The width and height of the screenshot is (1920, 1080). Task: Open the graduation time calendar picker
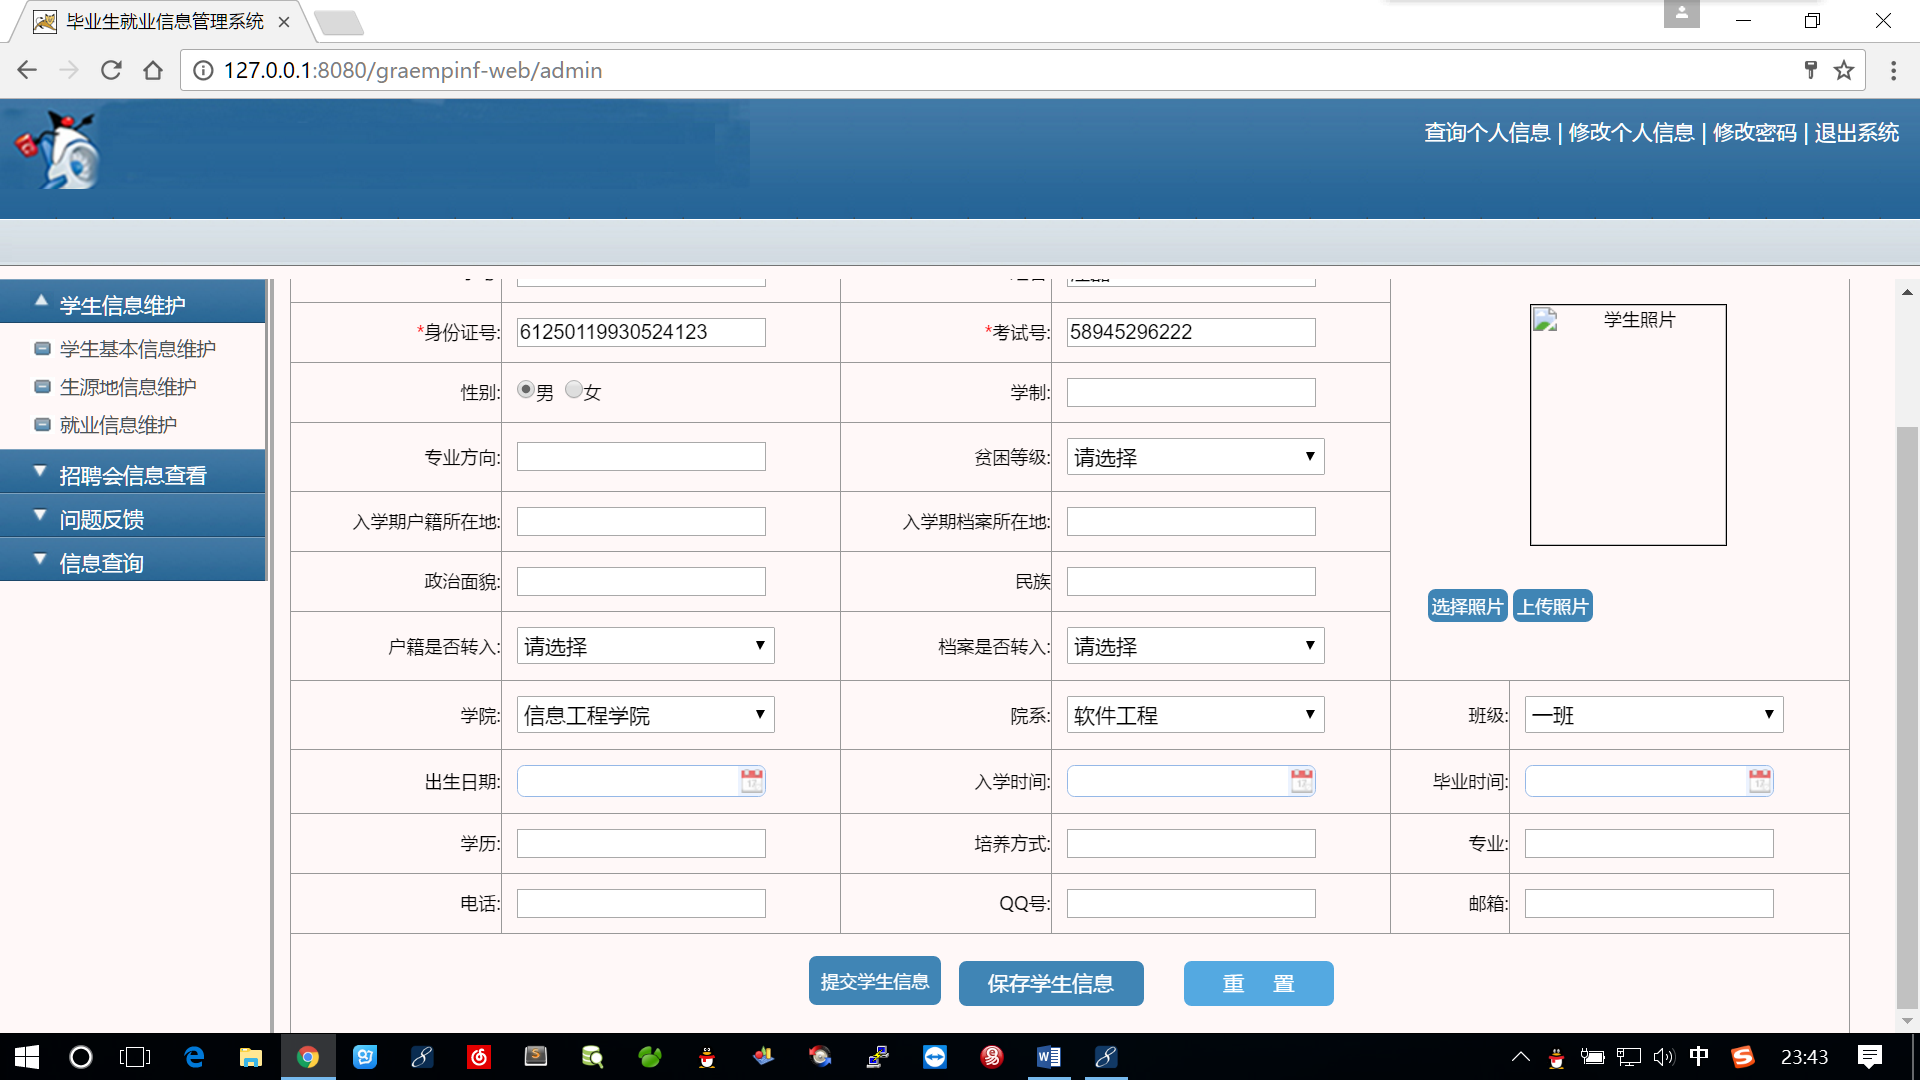tap(1759, 781)
